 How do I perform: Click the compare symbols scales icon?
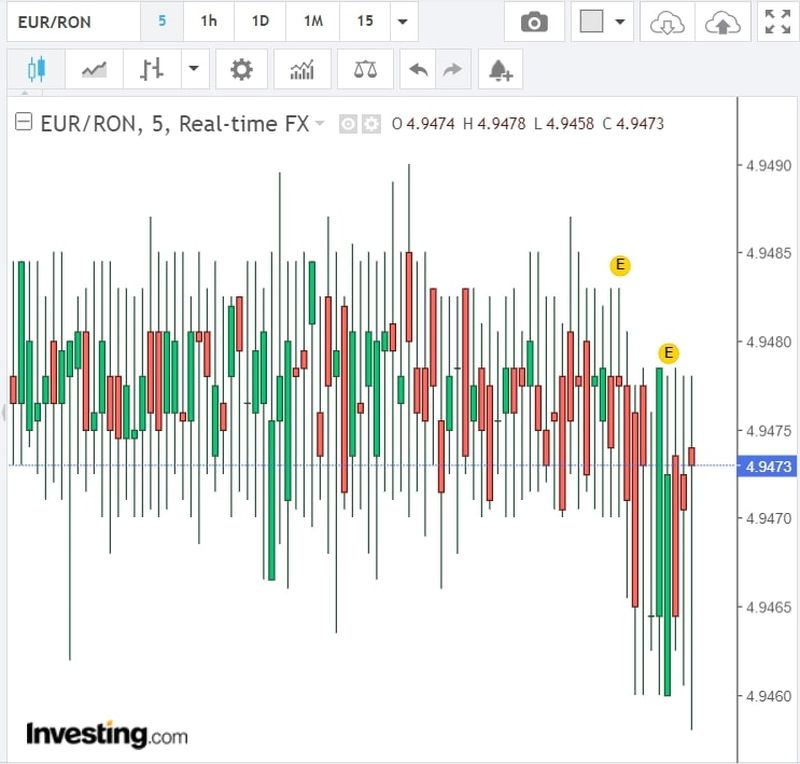pyautogui.click(x=365, y=70)
